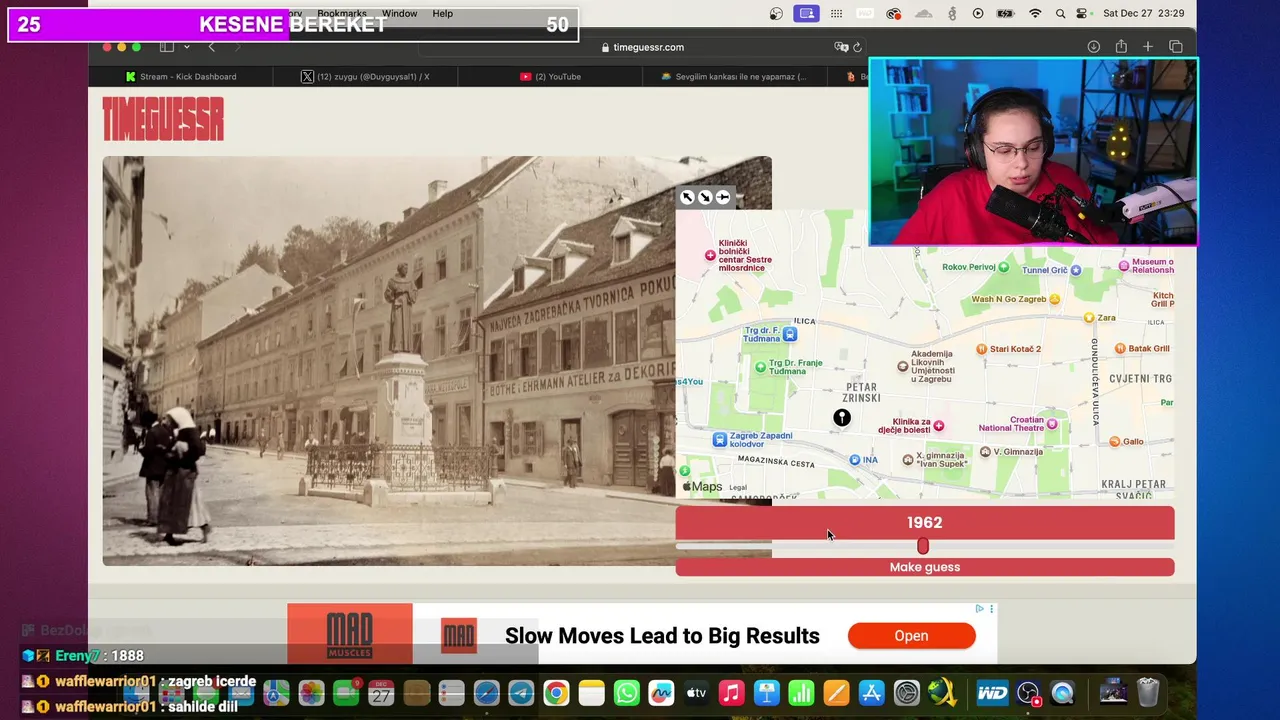1280x720 pixels.
Task: Open the App Store from the Dock
Action: pos(872,693)
